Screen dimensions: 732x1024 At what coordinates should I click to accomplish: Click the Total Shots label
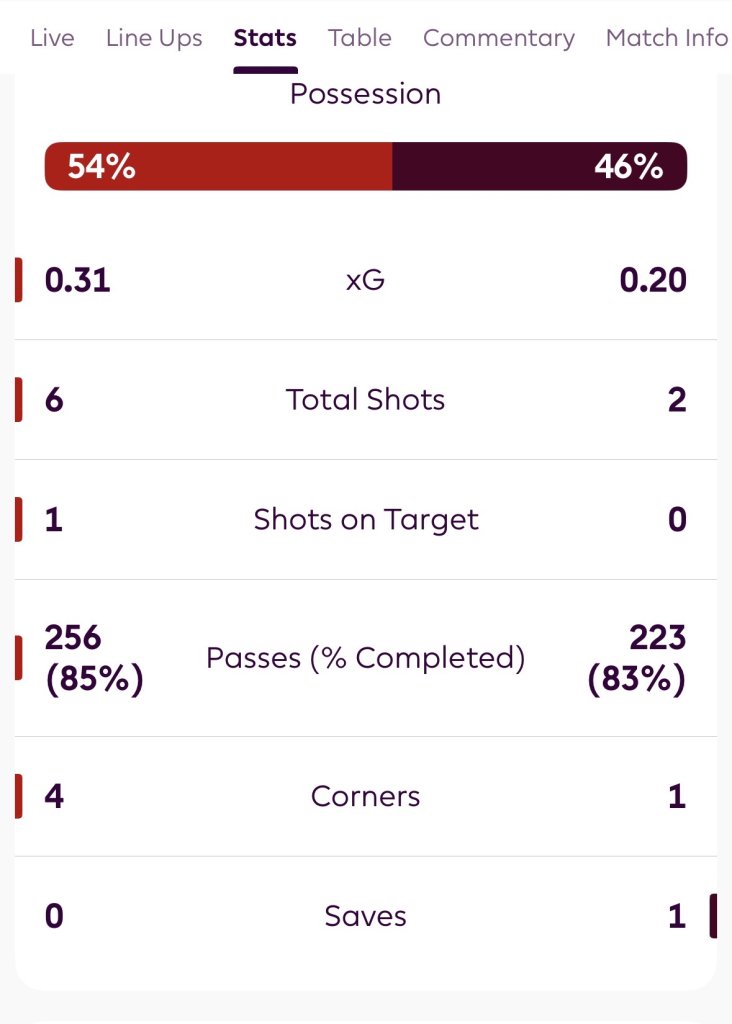pos(365,400)
